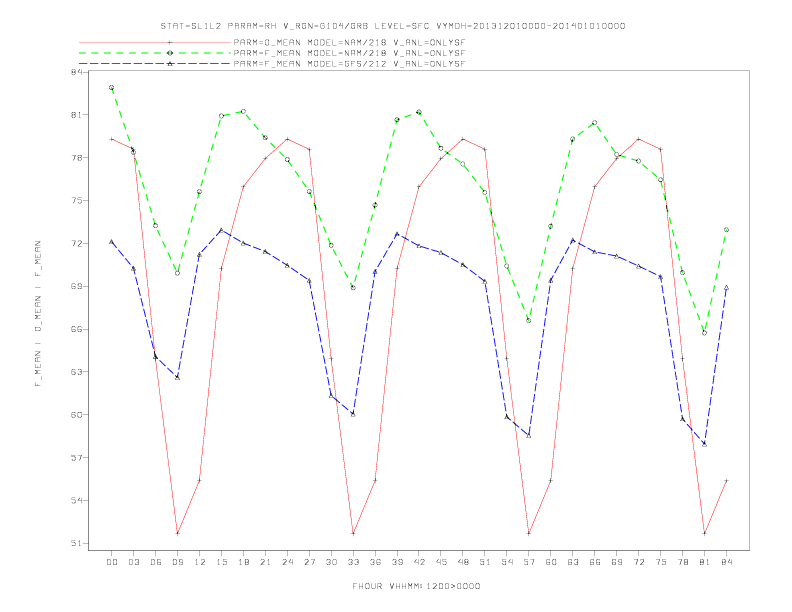Click x-axis hour label 36
792x612 pixels.
click(375, 562)
